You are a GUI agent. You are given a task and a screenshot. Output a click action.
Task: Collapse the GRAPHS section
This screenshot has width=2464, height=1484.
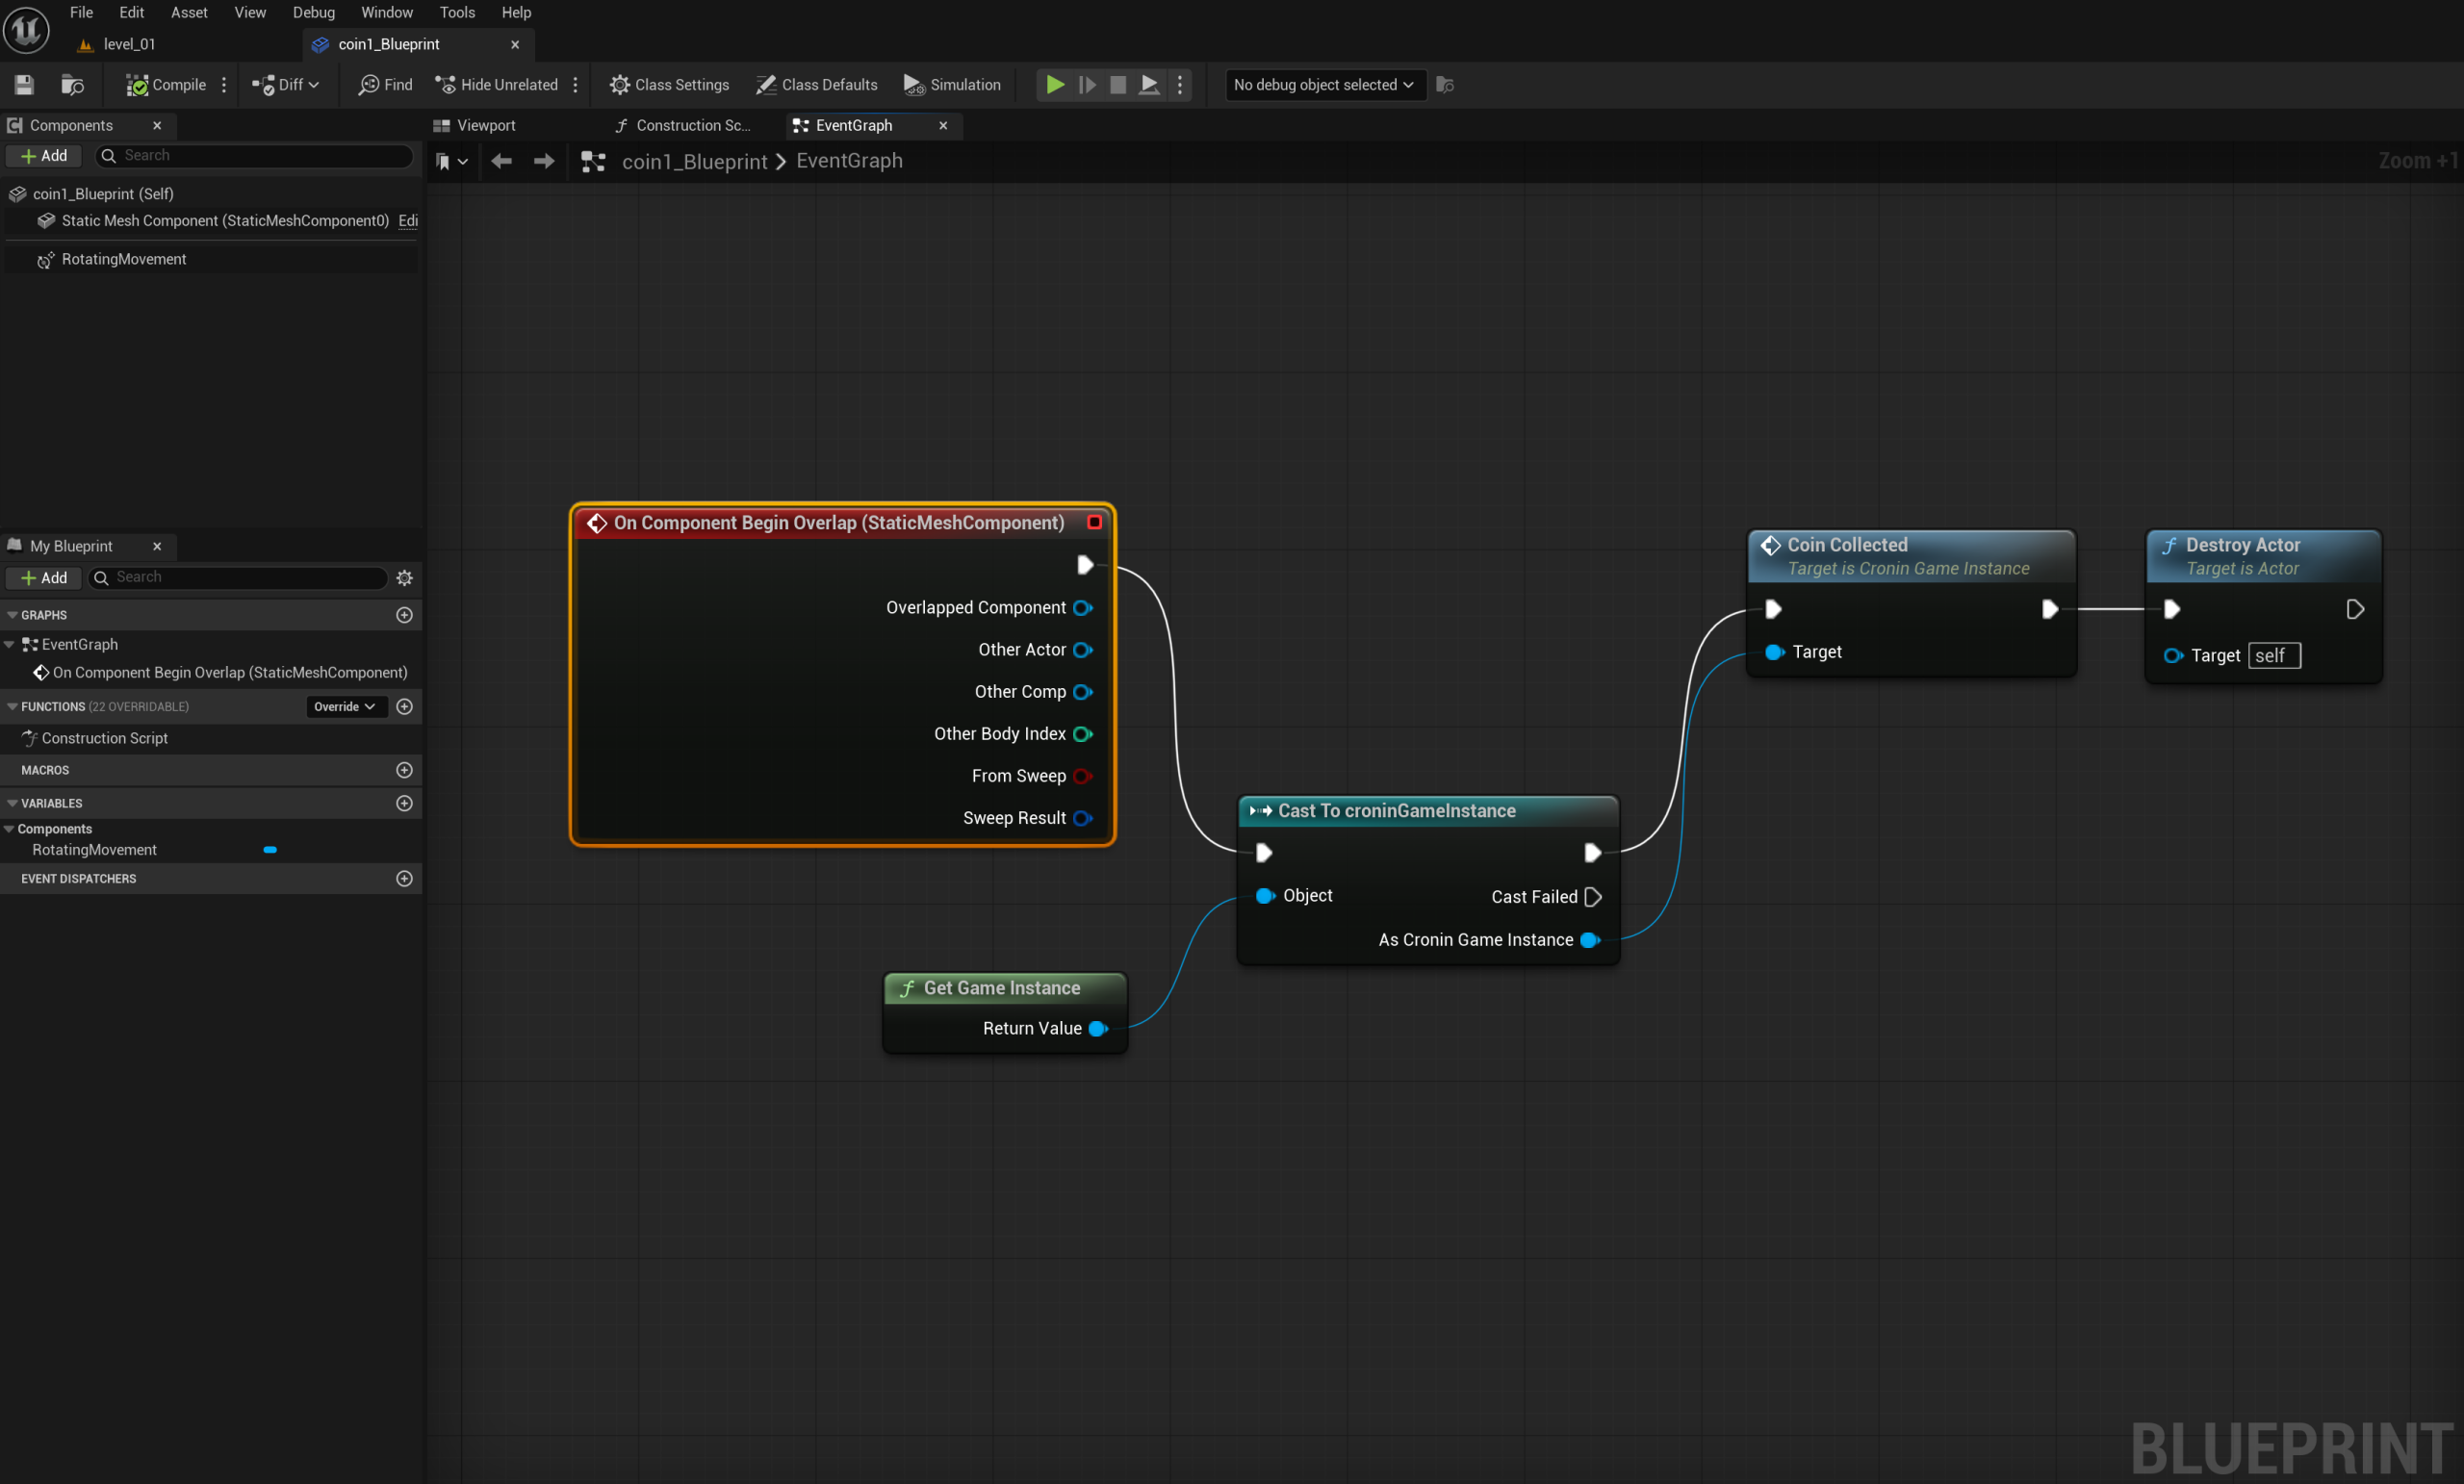[12, 615]
